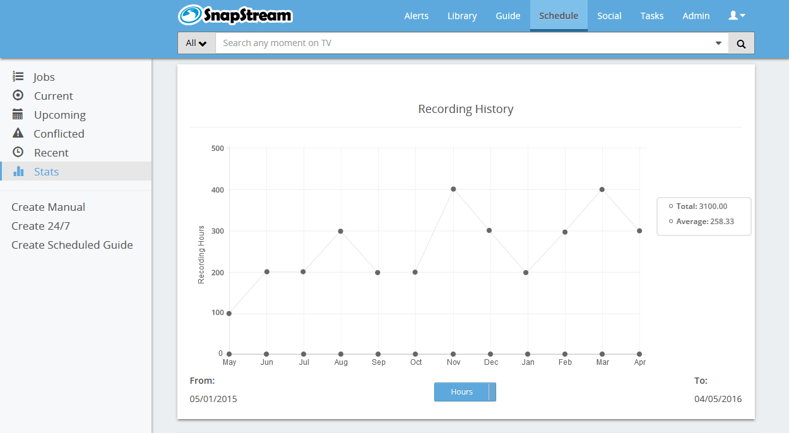Toggle the Total series in legend
Image resolution: width=789 pixels, height=433 pixels.
coord(699,206)
